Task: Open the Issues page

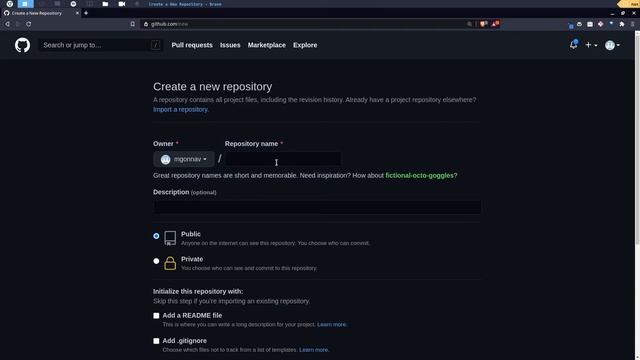Action: coord(230,45)
